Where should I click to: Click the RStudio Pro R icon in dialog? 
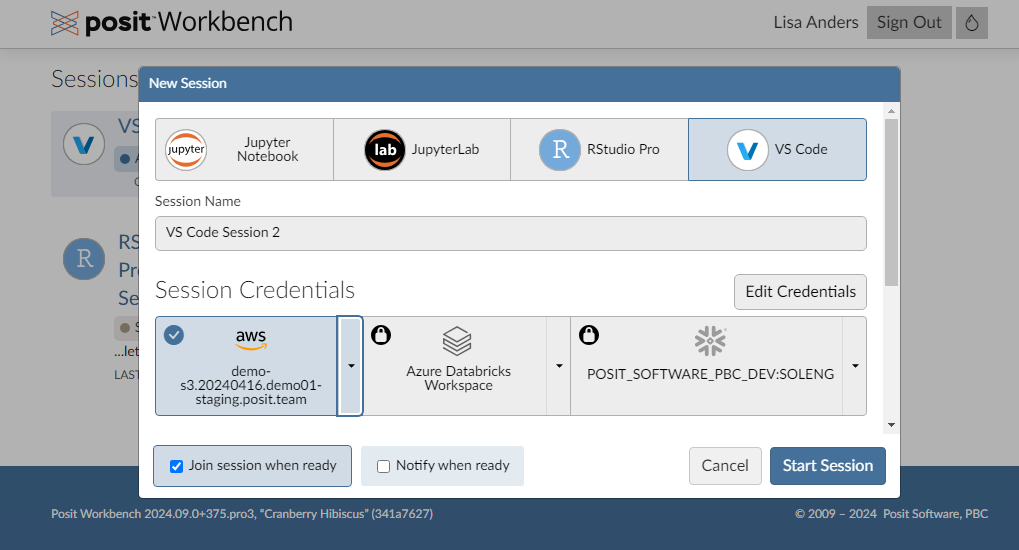point(560,150)
